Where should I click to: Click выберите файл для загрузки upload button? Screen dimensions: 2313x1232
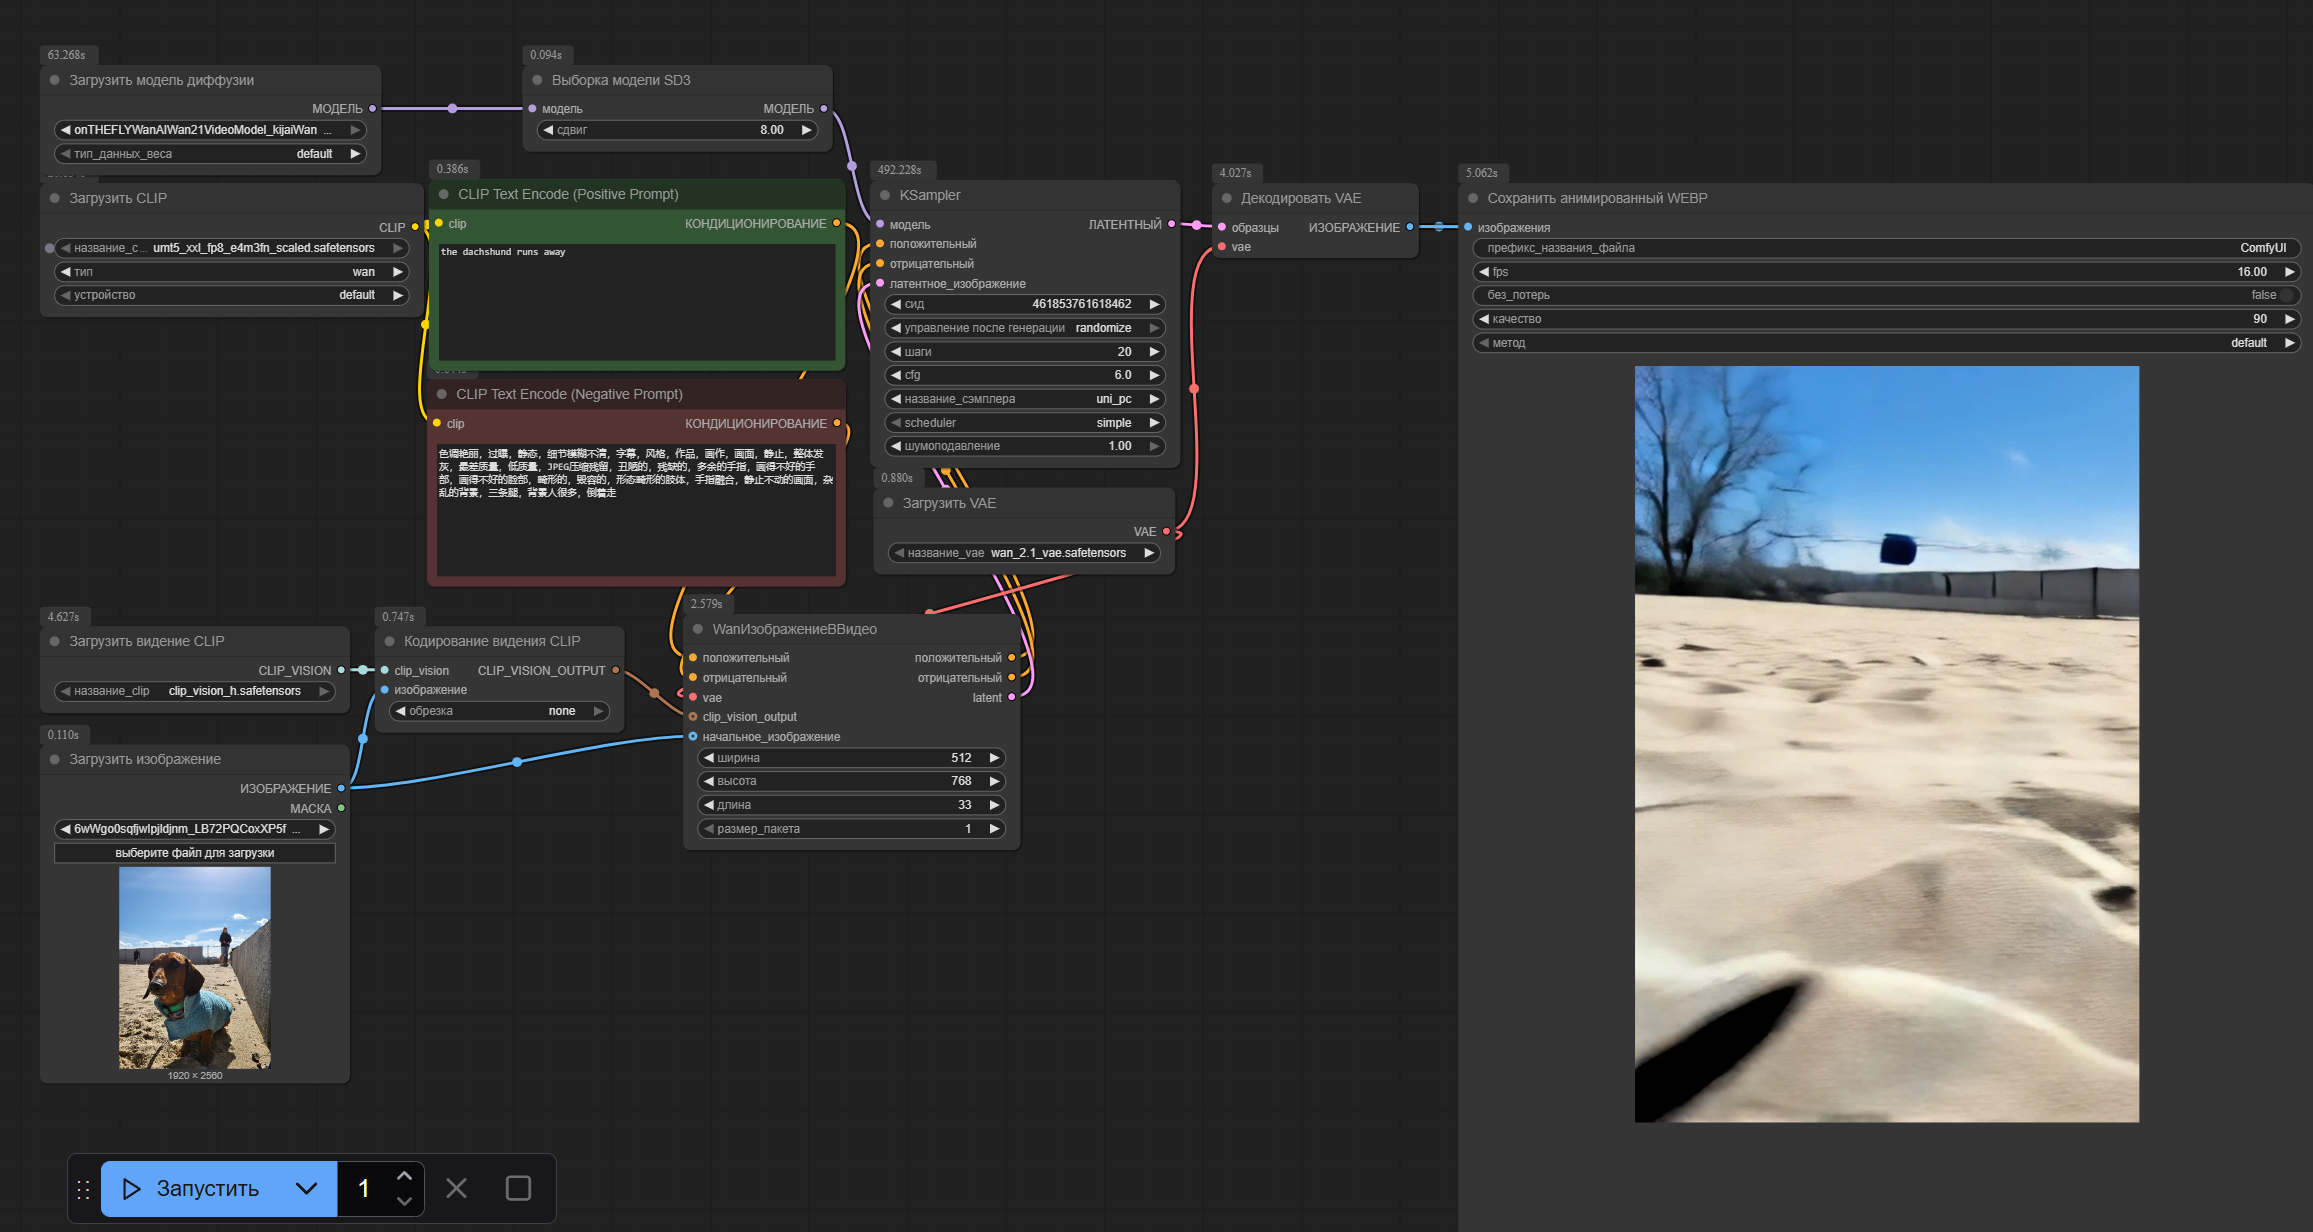(x=195, y=853)
